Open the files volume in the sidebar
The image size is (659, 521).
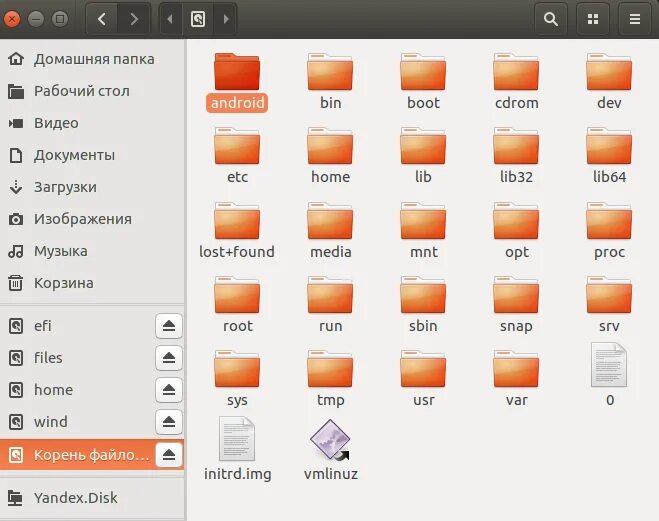tap(76, 358)
